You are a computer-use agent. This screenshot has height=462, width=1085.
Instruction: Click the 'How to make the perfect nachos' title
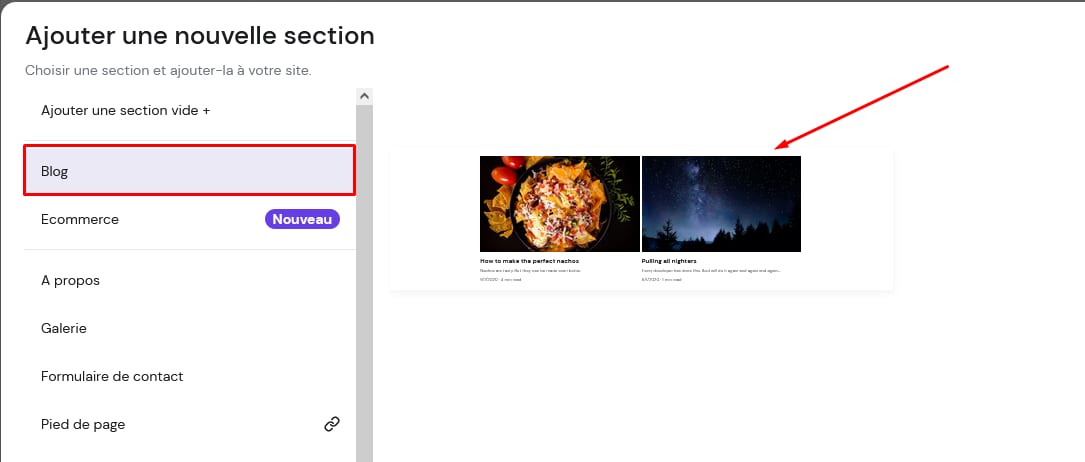click(529, 261)
